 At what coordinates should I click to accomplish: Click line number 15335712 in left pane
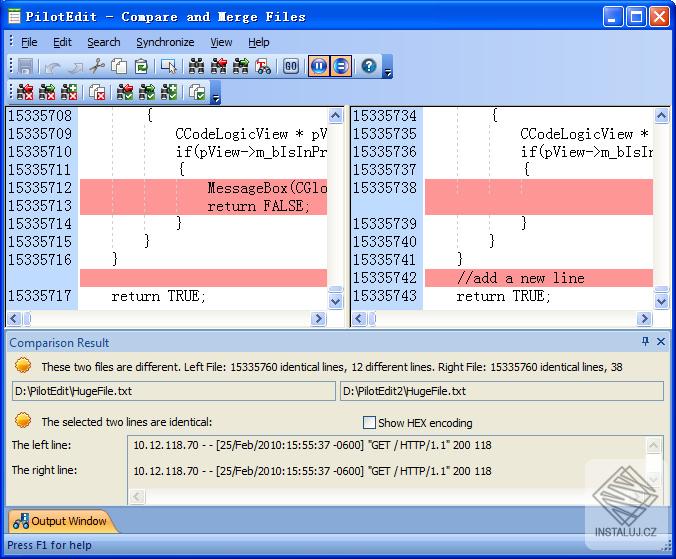(40, 187)
